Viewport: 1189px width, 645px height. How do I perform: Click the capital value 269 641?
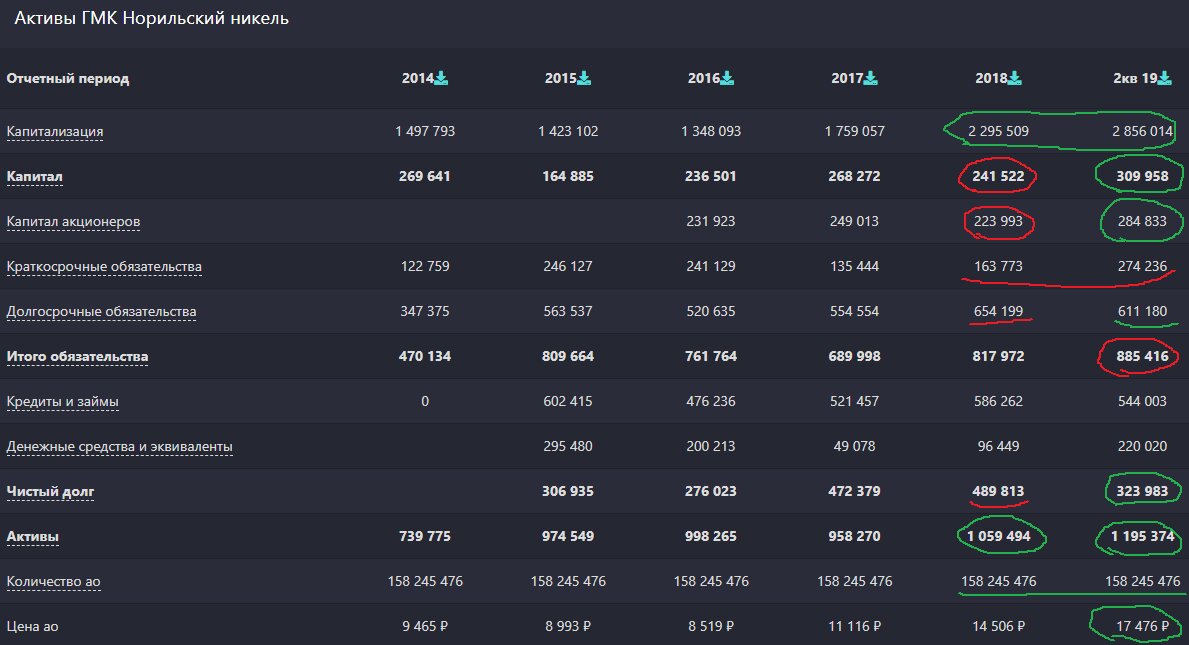(425, 176)
